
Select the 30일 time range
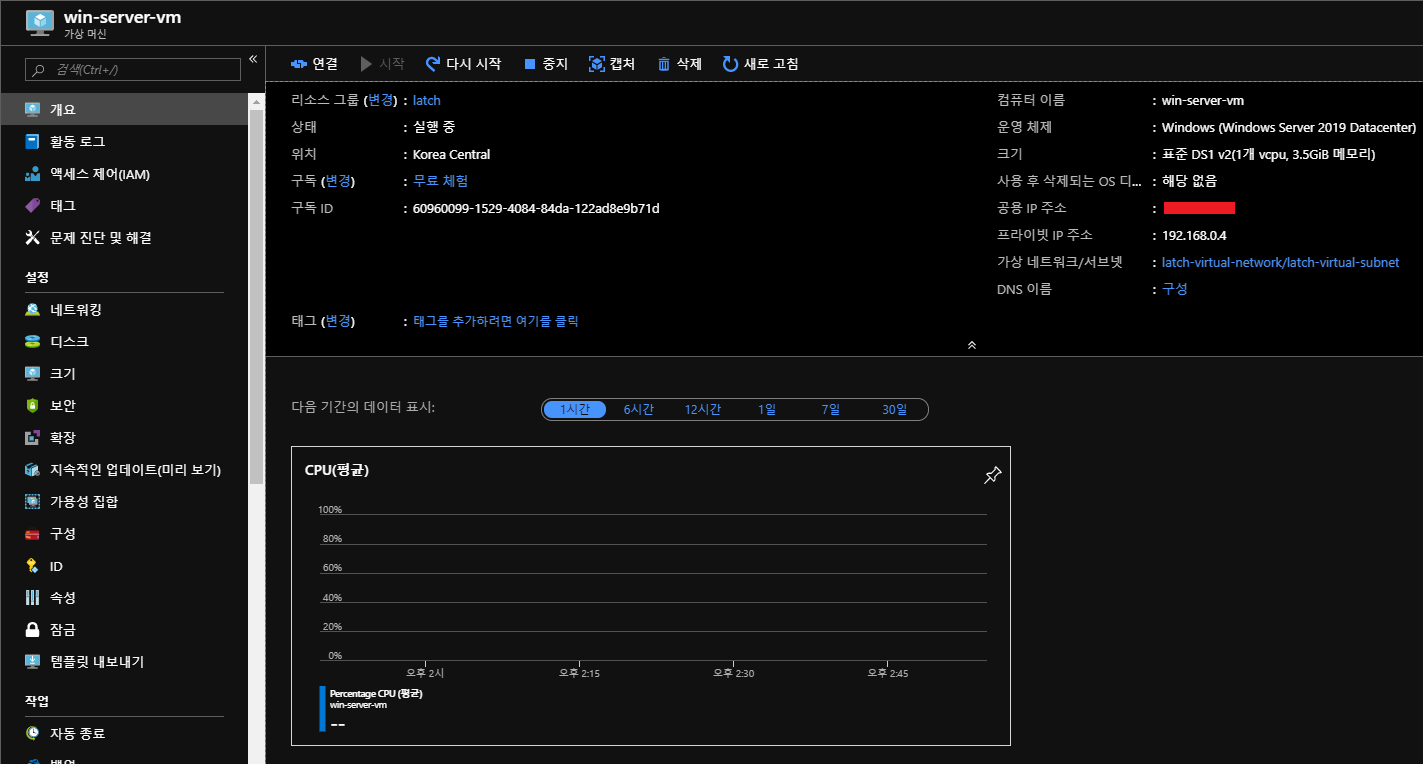click(x=894, y=410)
